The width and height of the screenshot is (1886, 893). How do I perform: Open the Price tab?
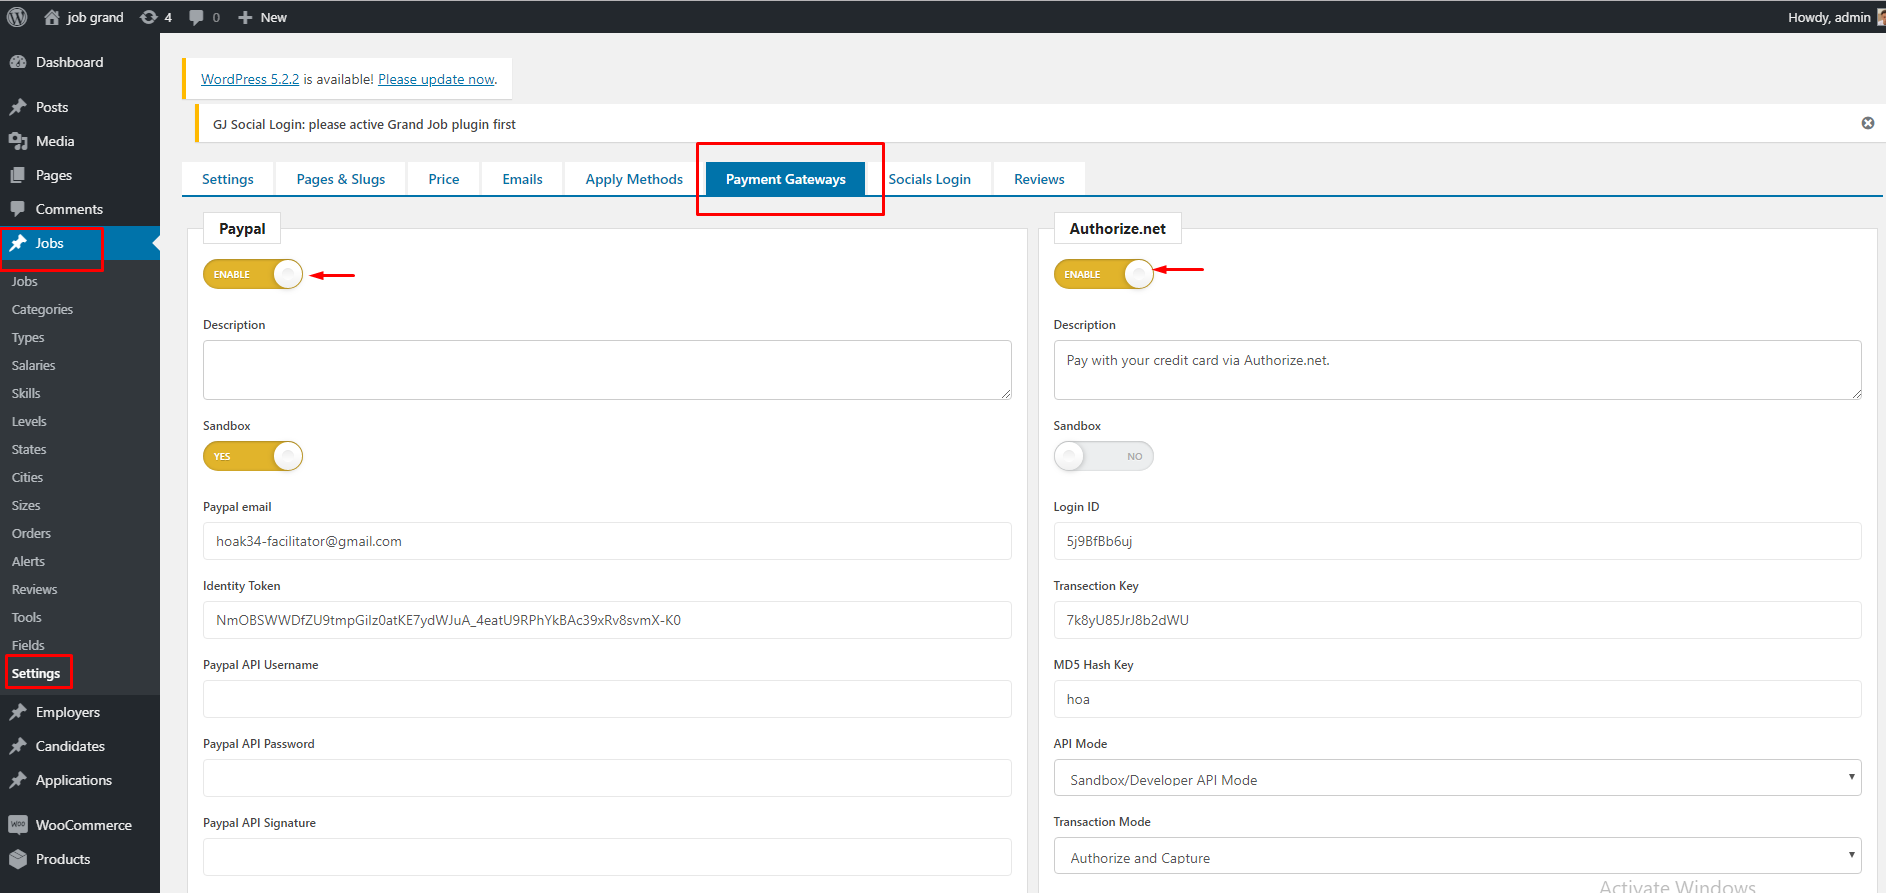click(444, 179)
